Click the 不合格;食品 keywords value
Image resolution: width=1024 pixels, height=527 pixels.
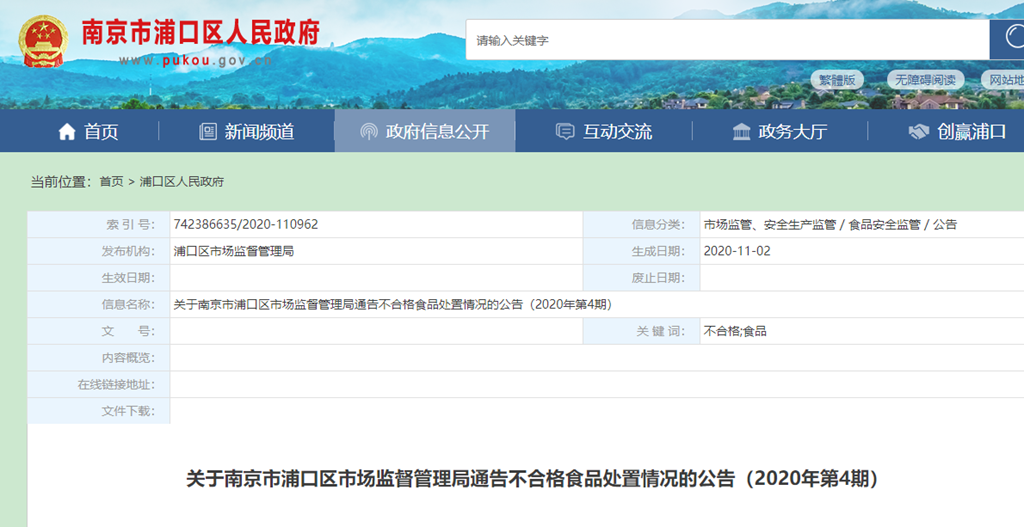point(735,331)
